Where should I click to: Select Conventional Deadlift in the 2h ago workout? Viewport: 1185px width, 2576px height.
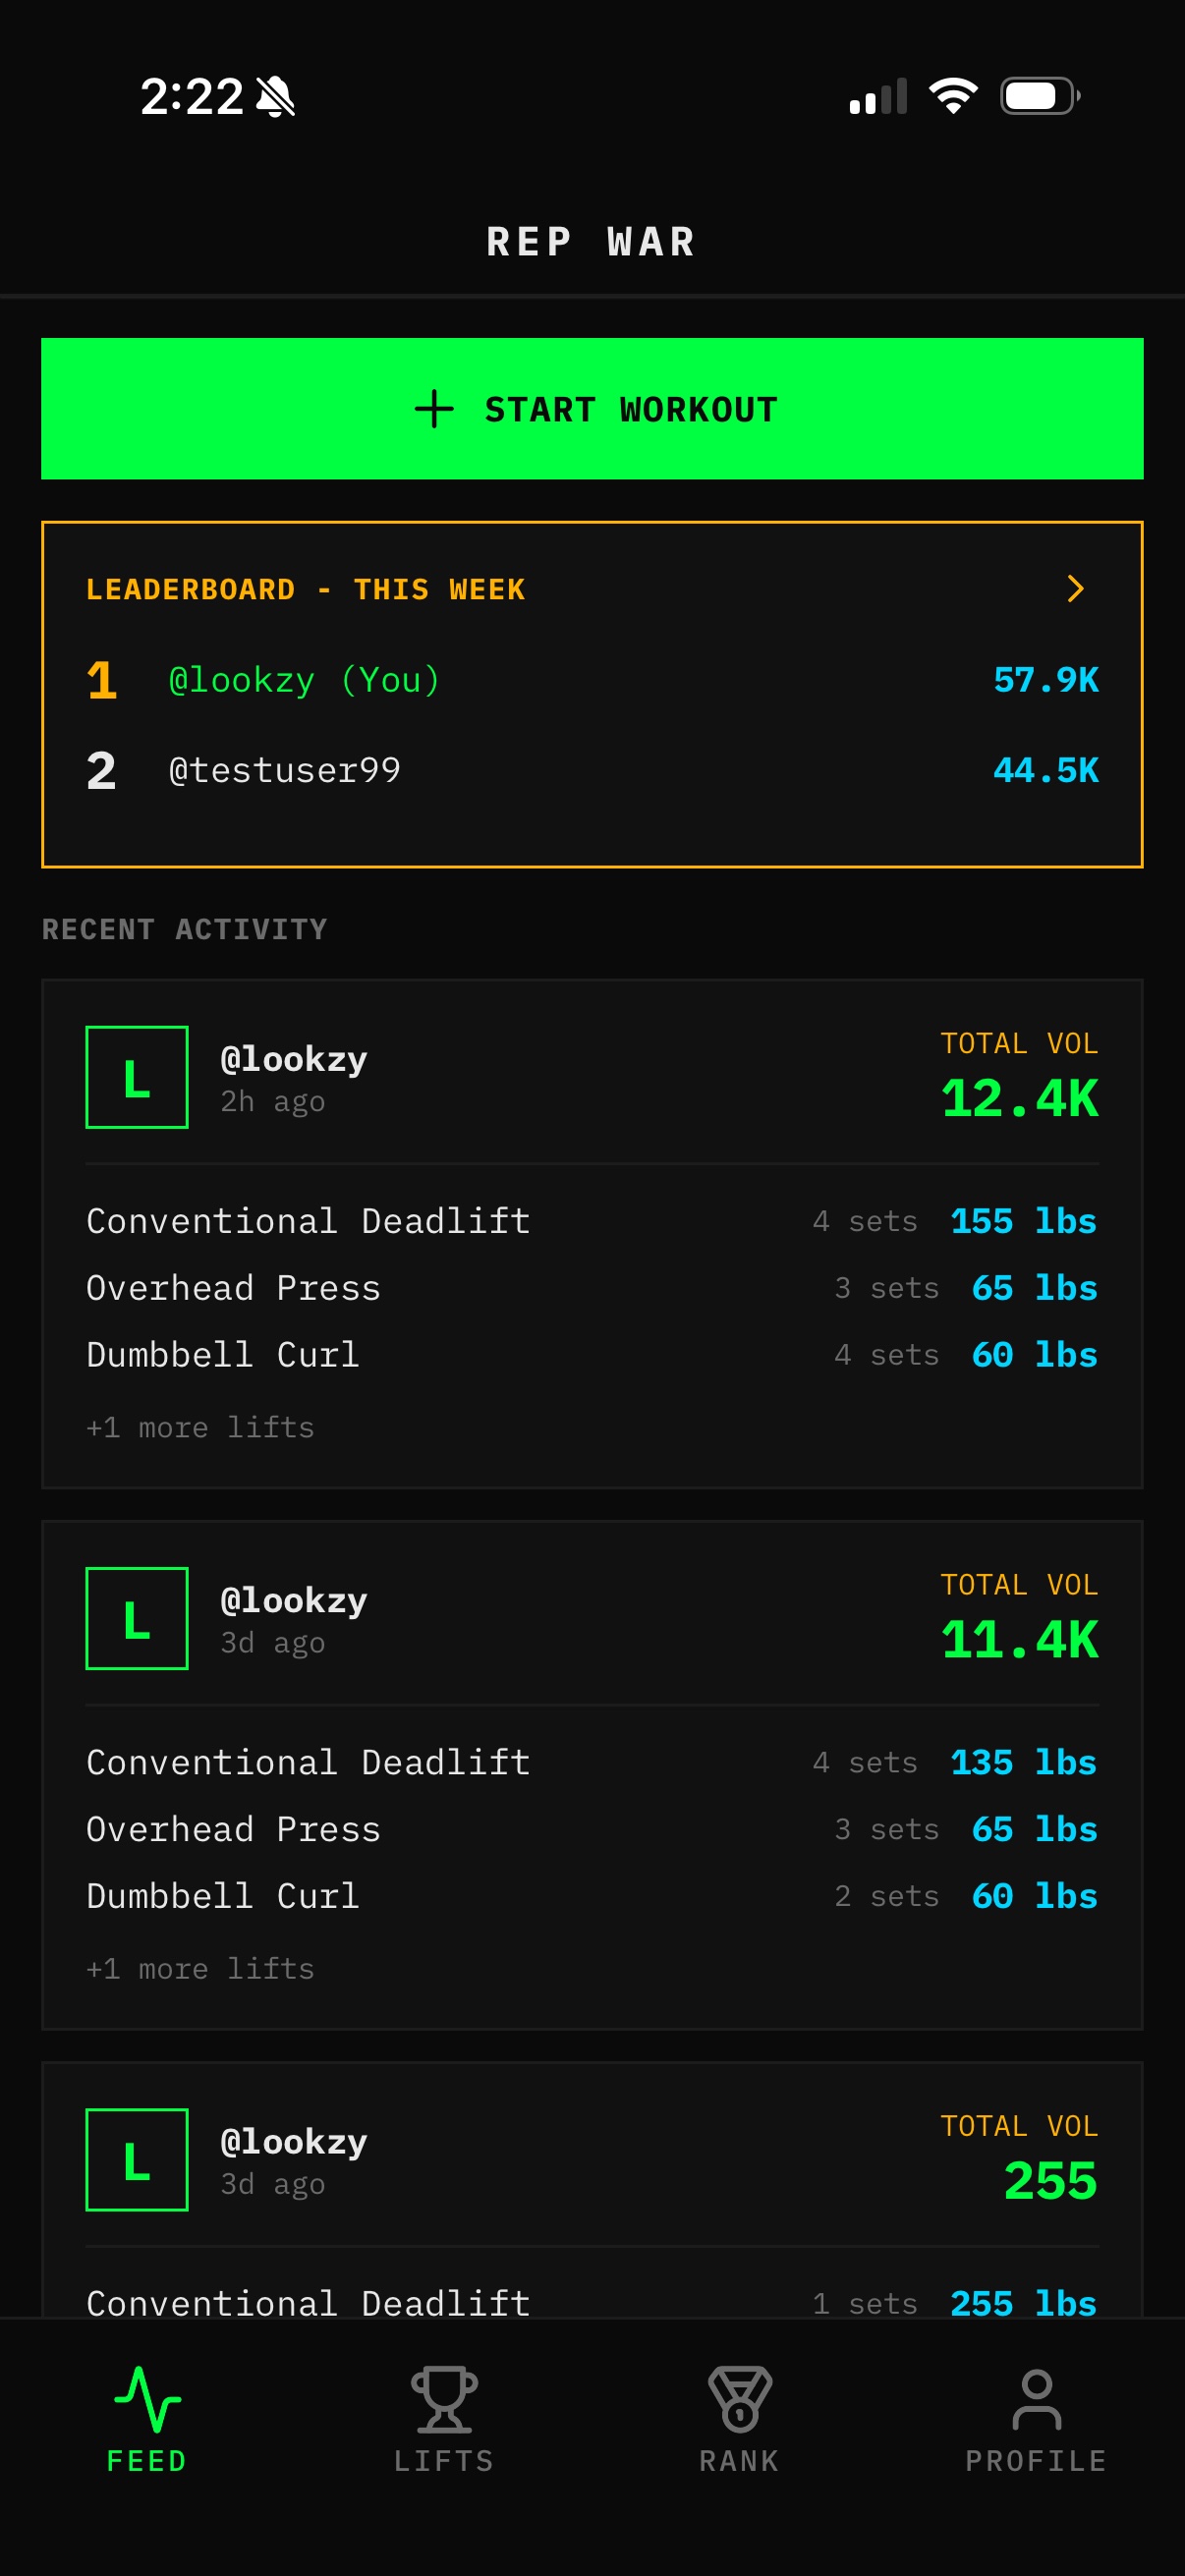[307, 1220]
